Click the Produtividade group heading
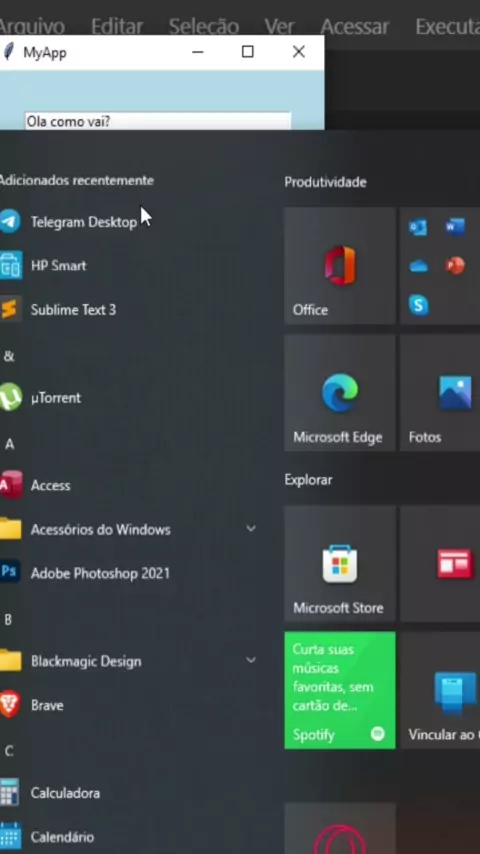 click(325, 182)
